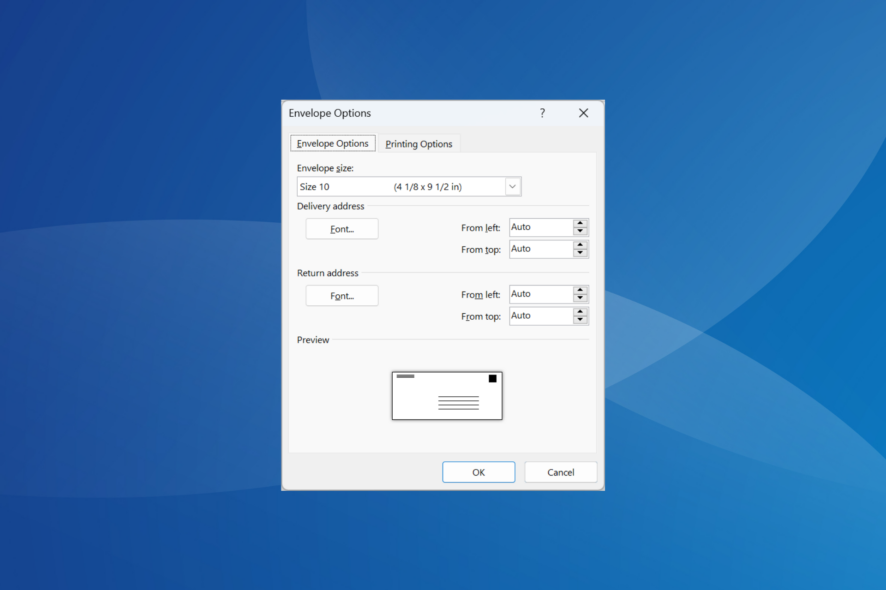Click the Return address section label
This screenshot has width=886, height=590.
coord(328,273)
